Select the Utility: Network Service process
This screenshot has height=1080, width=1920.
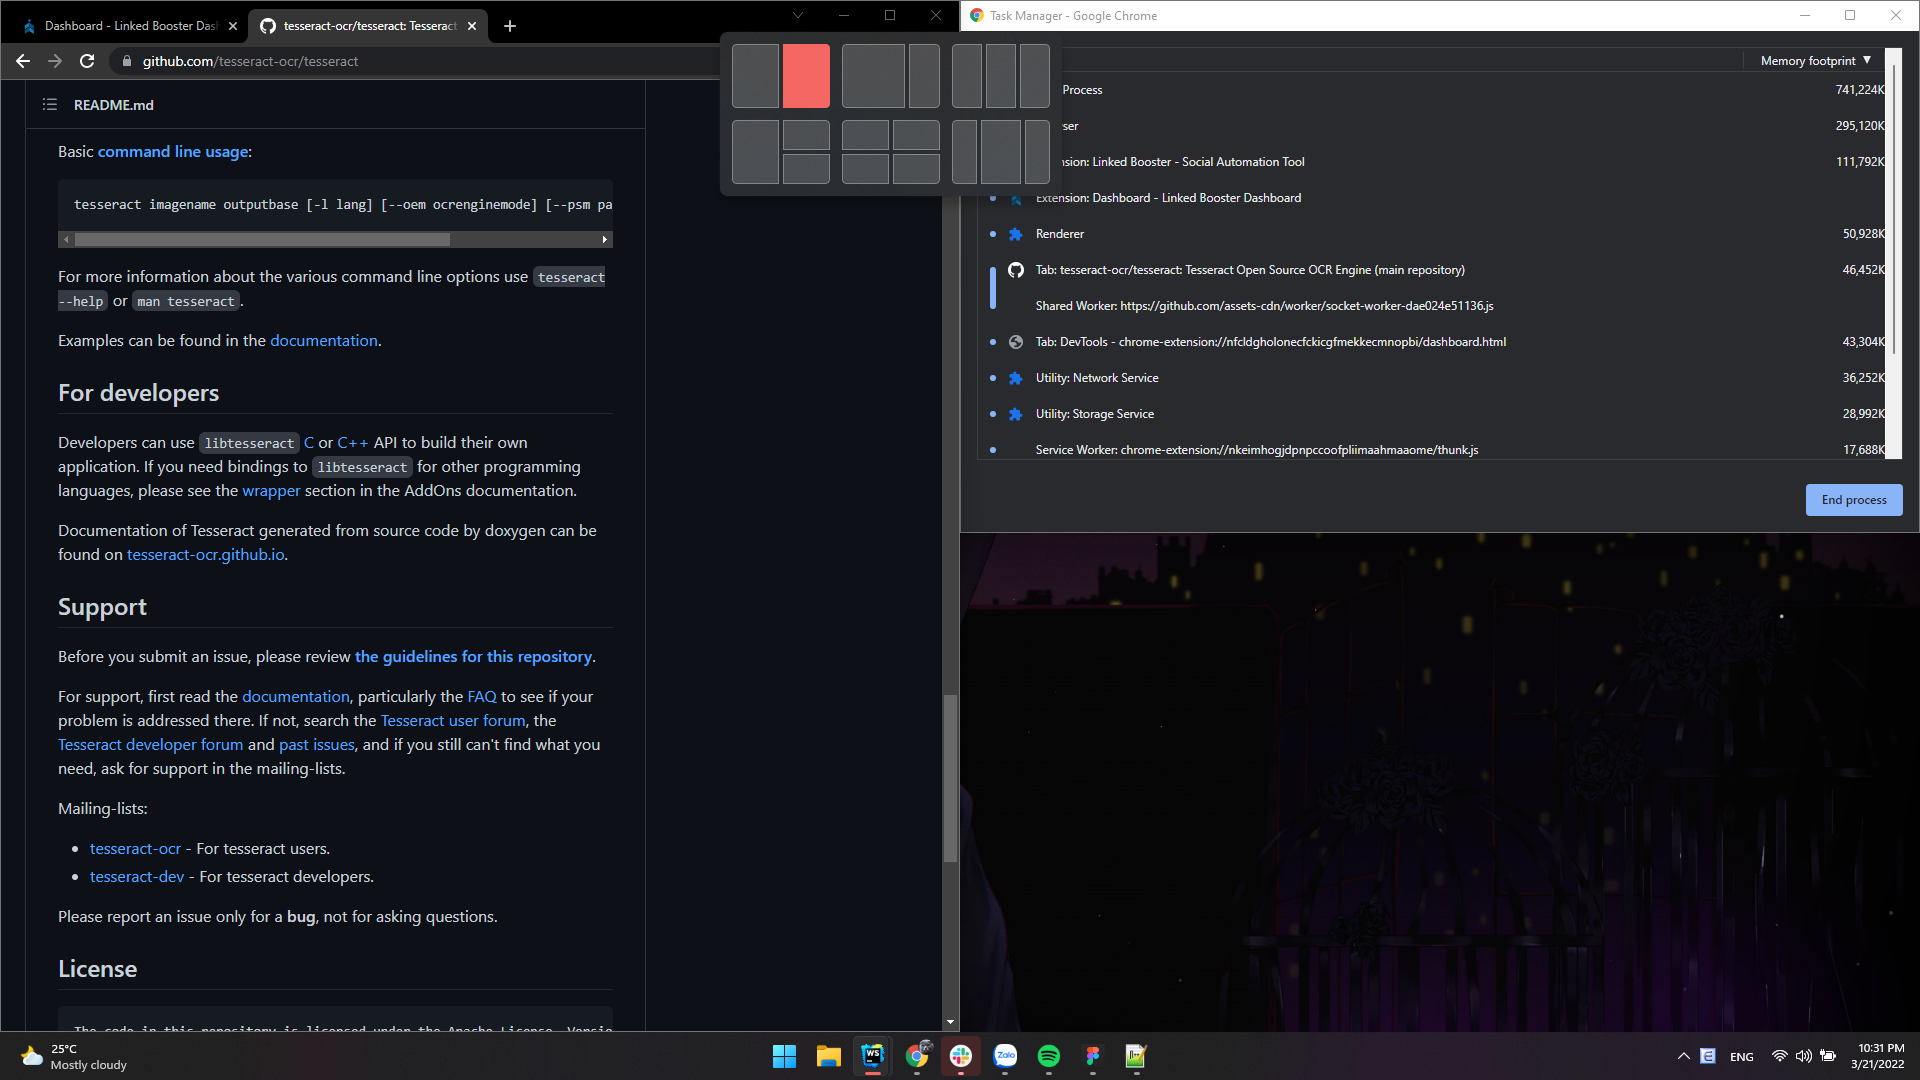pos(1097,378)
